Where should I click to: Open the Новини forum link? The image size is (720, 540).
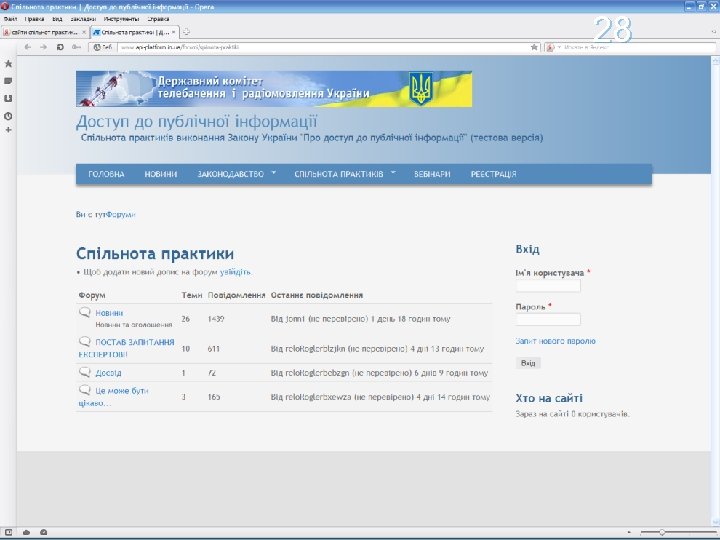coord(109,313)
